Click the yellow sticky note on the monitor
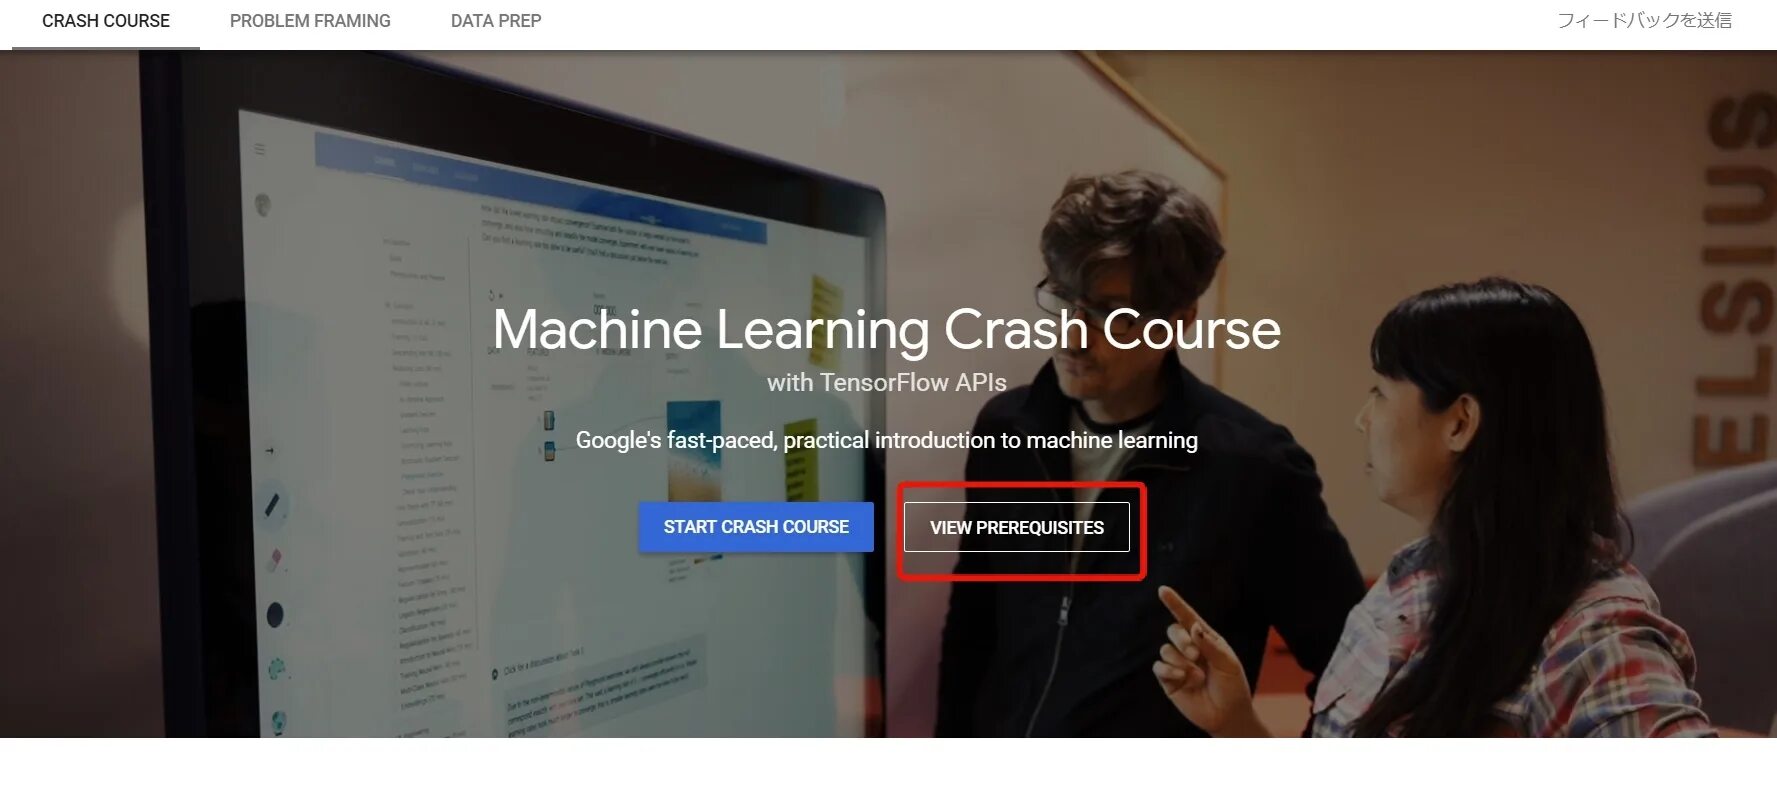Image resolution: width=1777 pixels, height=806 pixels. [825, 305]
